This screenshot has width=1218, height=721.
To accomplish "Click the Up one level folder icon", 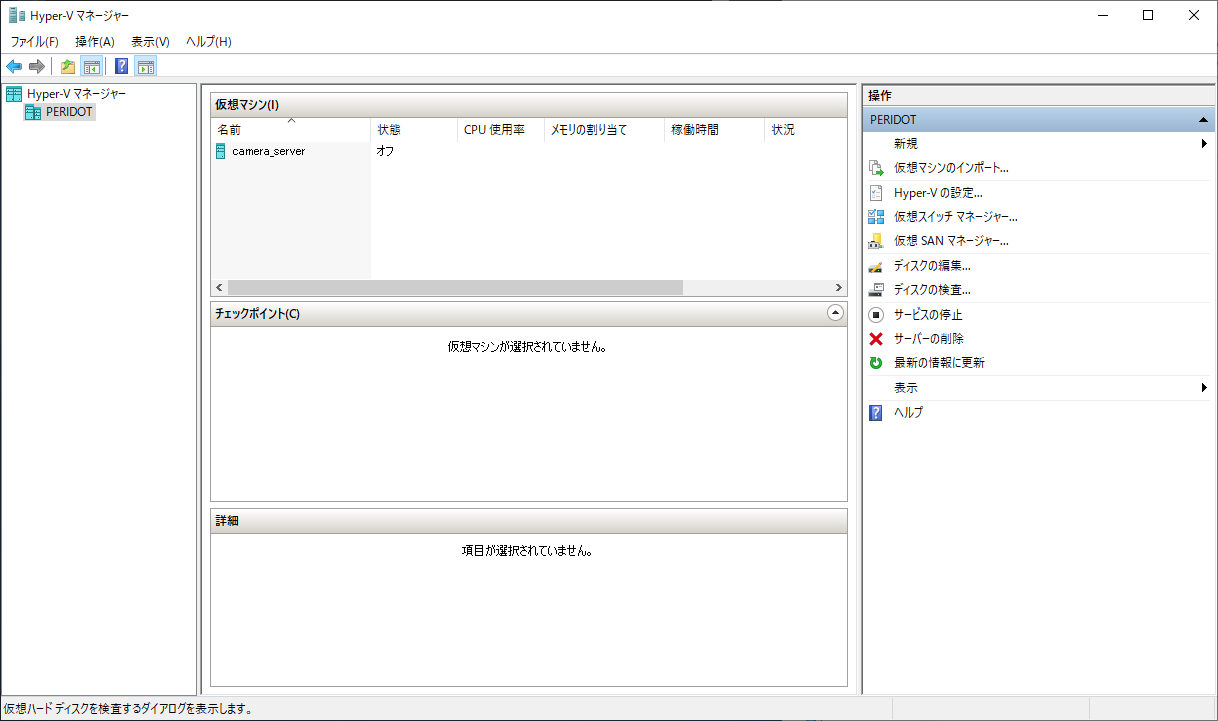I will [x=68, y=67].
